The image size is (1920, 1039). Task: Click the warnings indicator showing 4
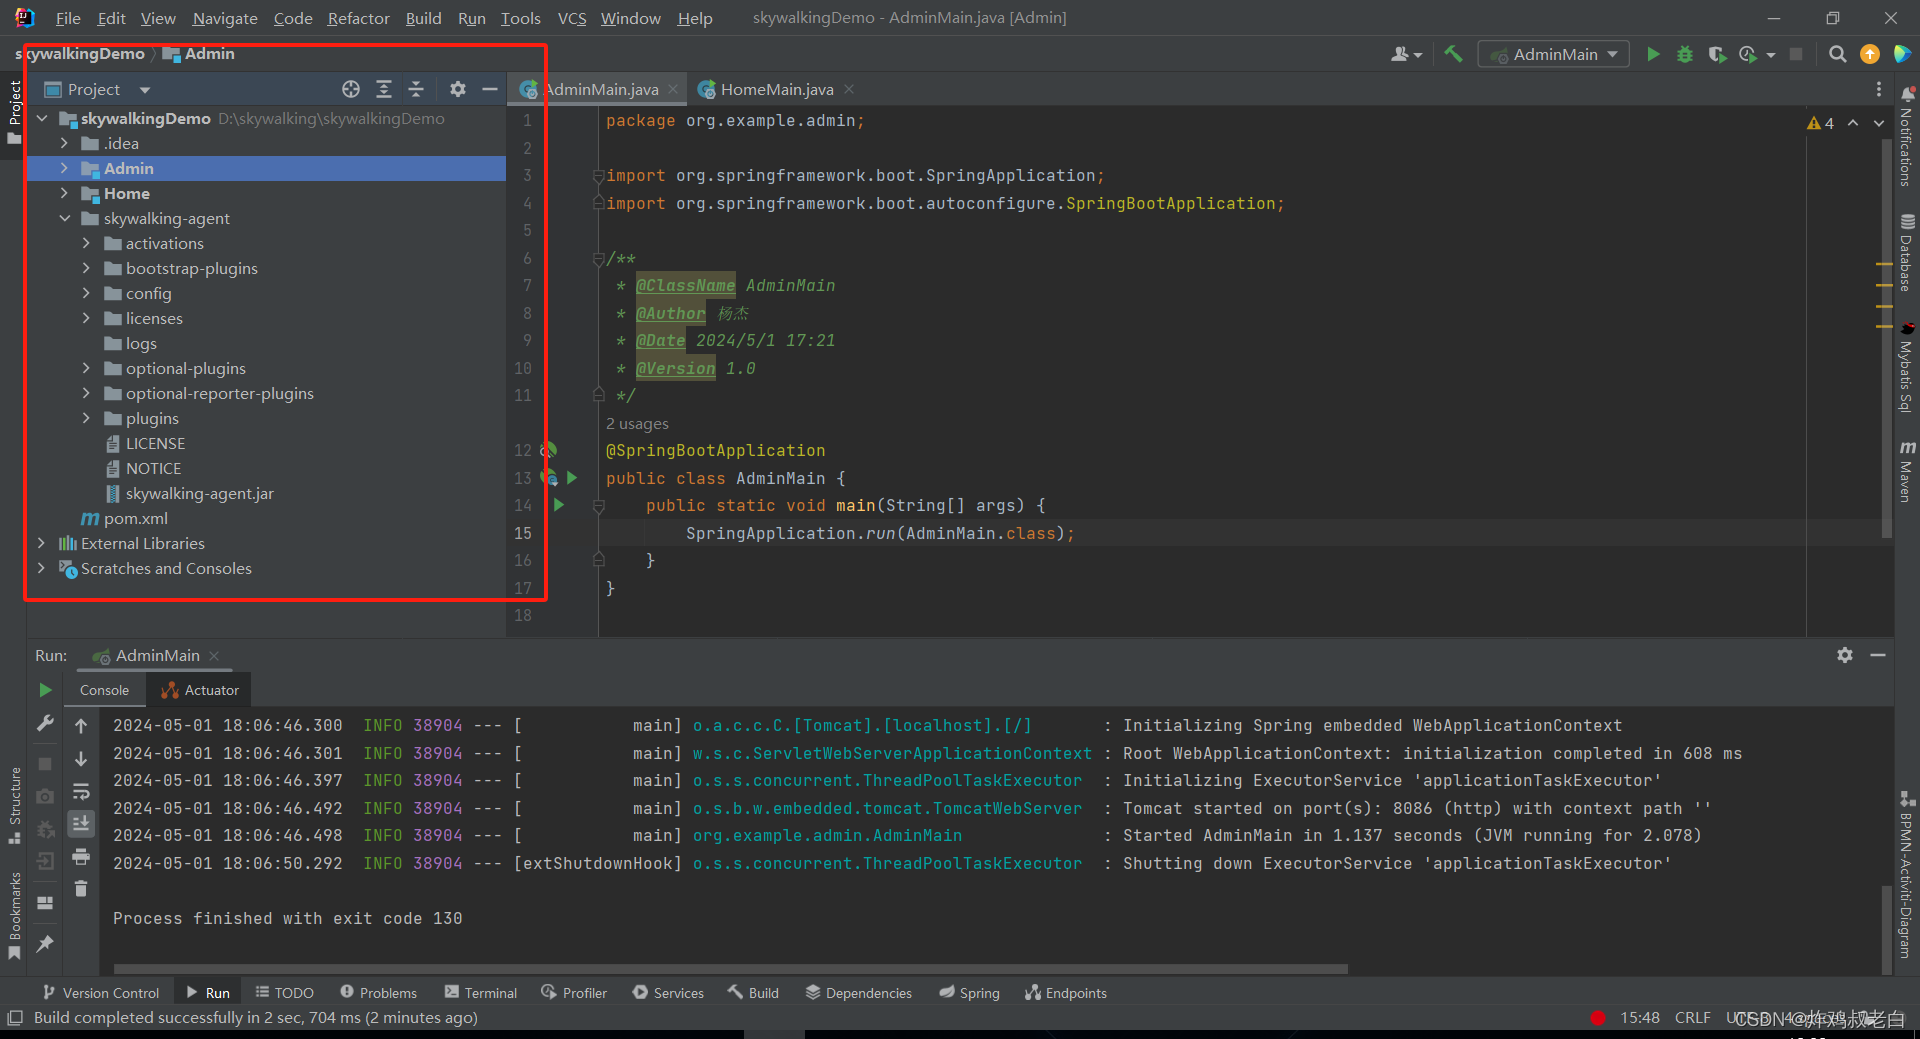click(1821, 123)
